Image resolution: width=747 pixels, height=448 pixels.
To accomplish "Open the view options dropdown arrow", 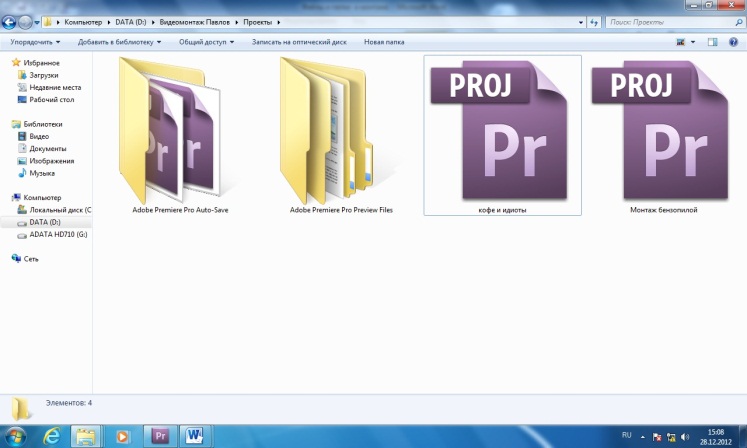I will [x=693, y=42].
